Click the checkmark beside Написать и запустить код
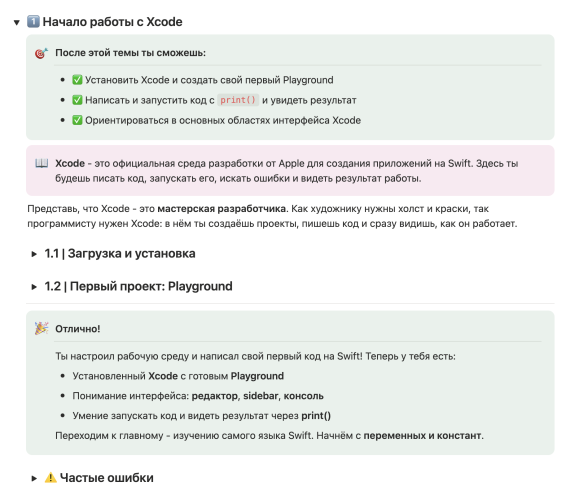Image resolution: width=575 pixels, height=491 pixels. 77,100
